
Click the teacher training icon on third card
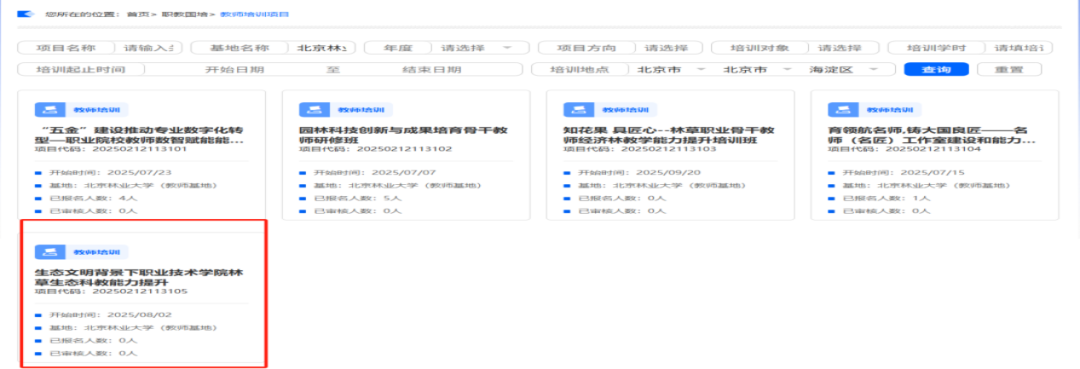575,109
